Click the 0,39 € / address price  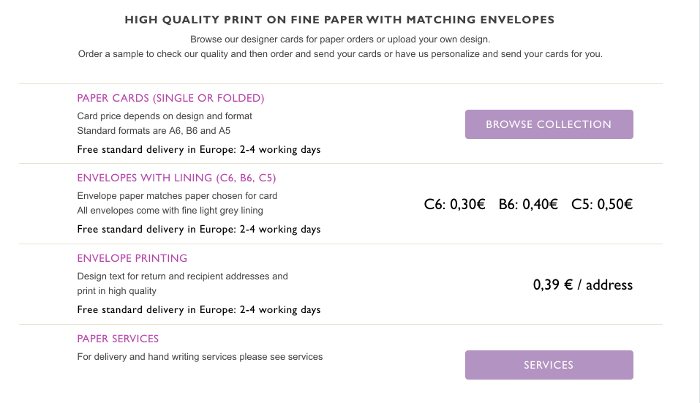[583, 285]
